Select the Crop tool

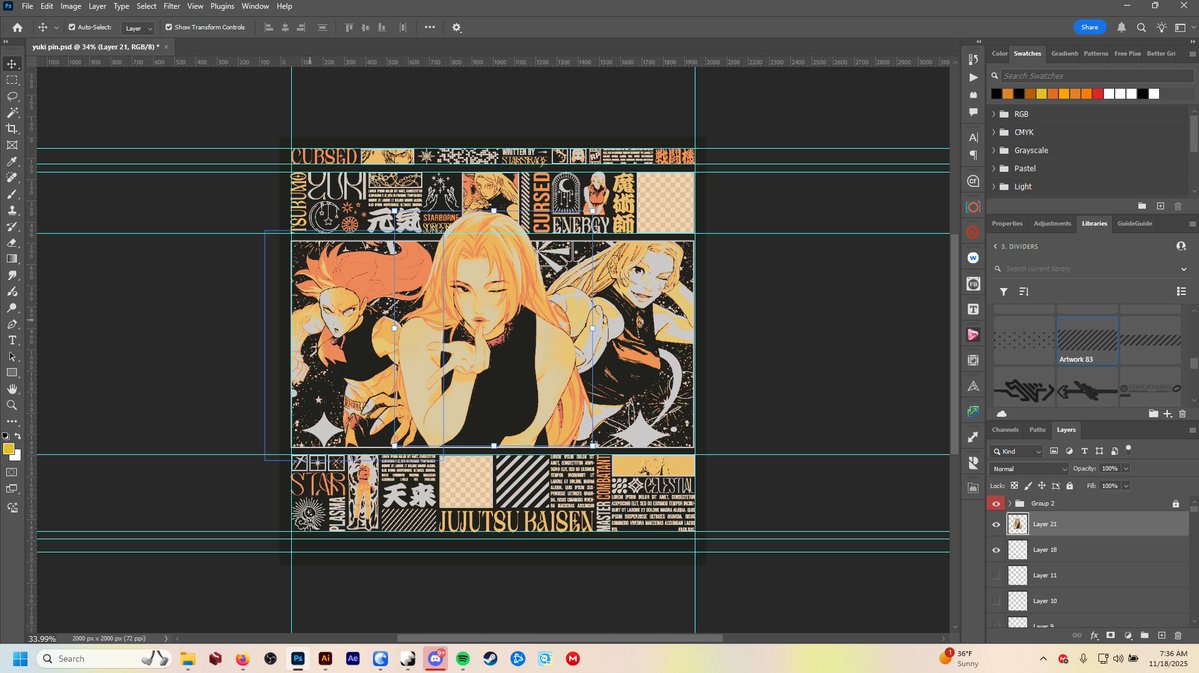point(12,128)
